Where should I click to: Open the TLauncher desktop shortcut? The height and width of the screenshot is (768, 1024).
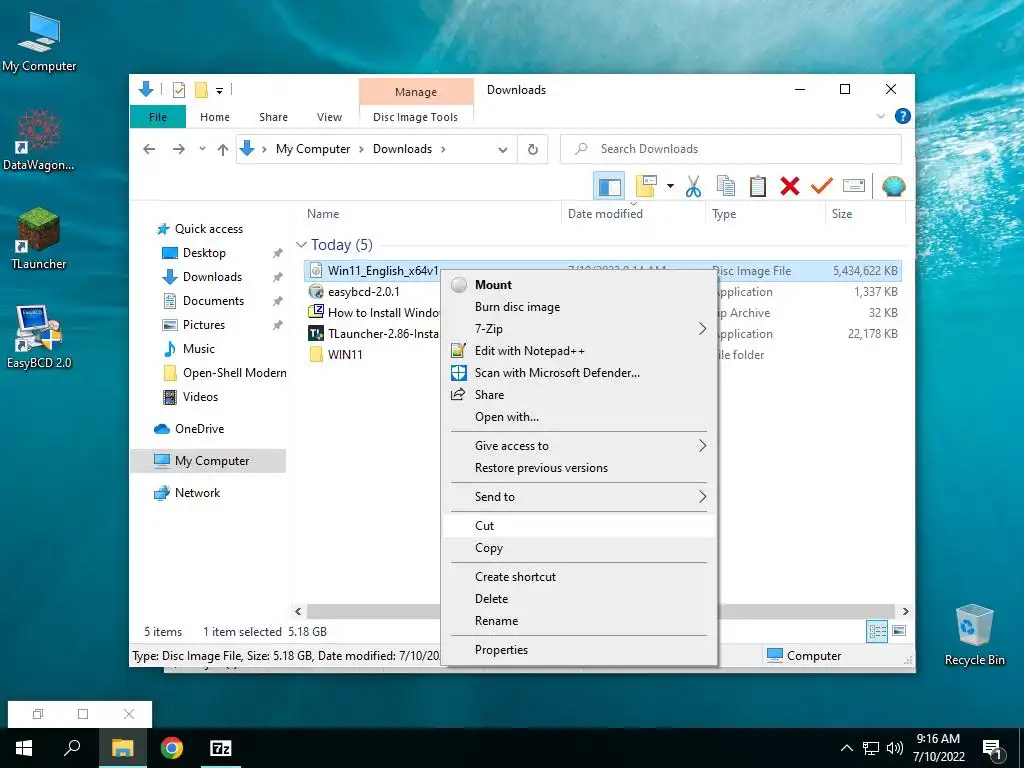point(39,239)
